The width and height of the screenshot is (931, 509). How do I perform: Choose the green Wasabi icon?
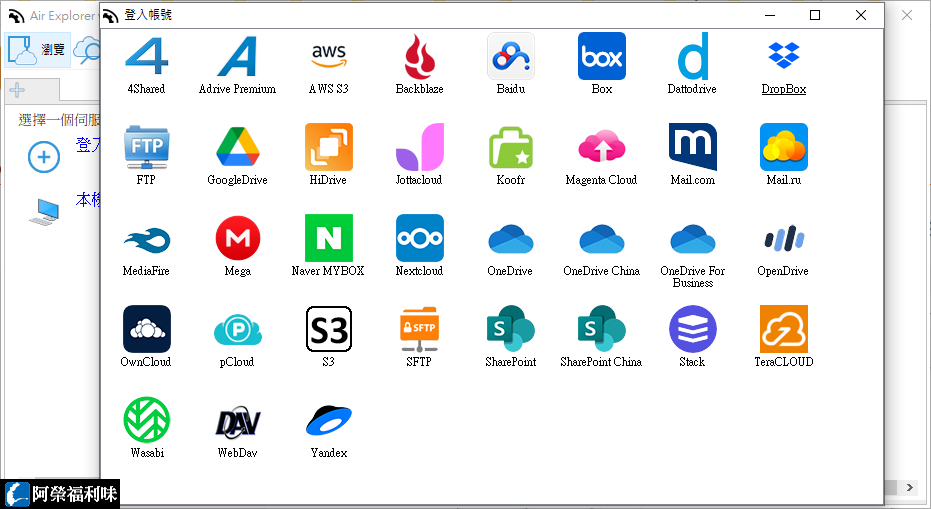point(147,420)
